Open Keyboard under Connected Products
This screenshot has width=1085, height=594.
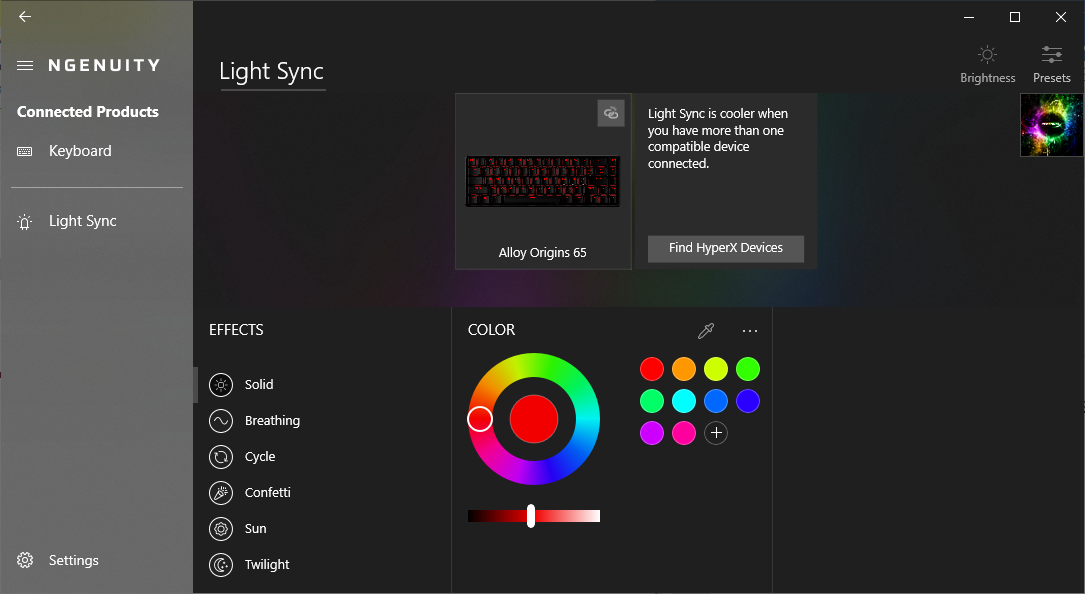point(97,151)
